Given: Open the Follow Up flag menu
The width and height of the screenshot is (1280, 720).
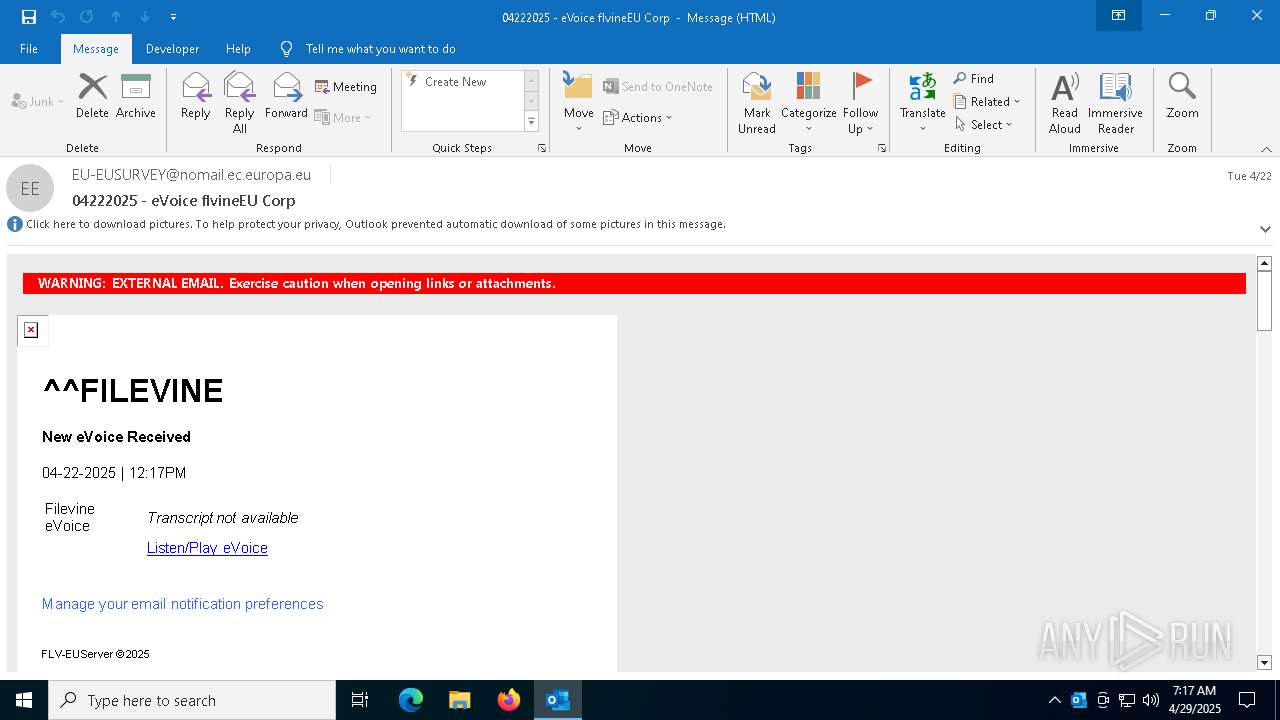Looking at the screenshot, I should (x=860, y=102).
